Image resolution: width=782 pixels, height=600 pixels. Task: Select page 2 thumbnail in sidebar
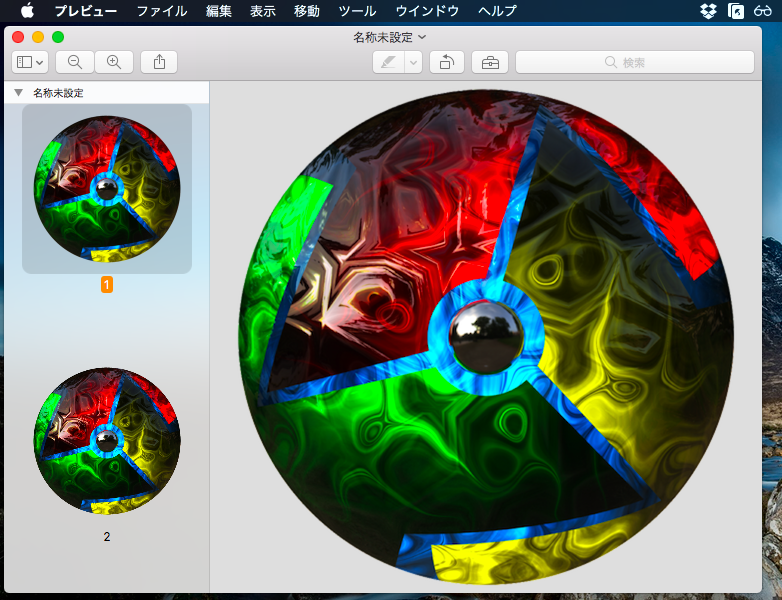107,441
